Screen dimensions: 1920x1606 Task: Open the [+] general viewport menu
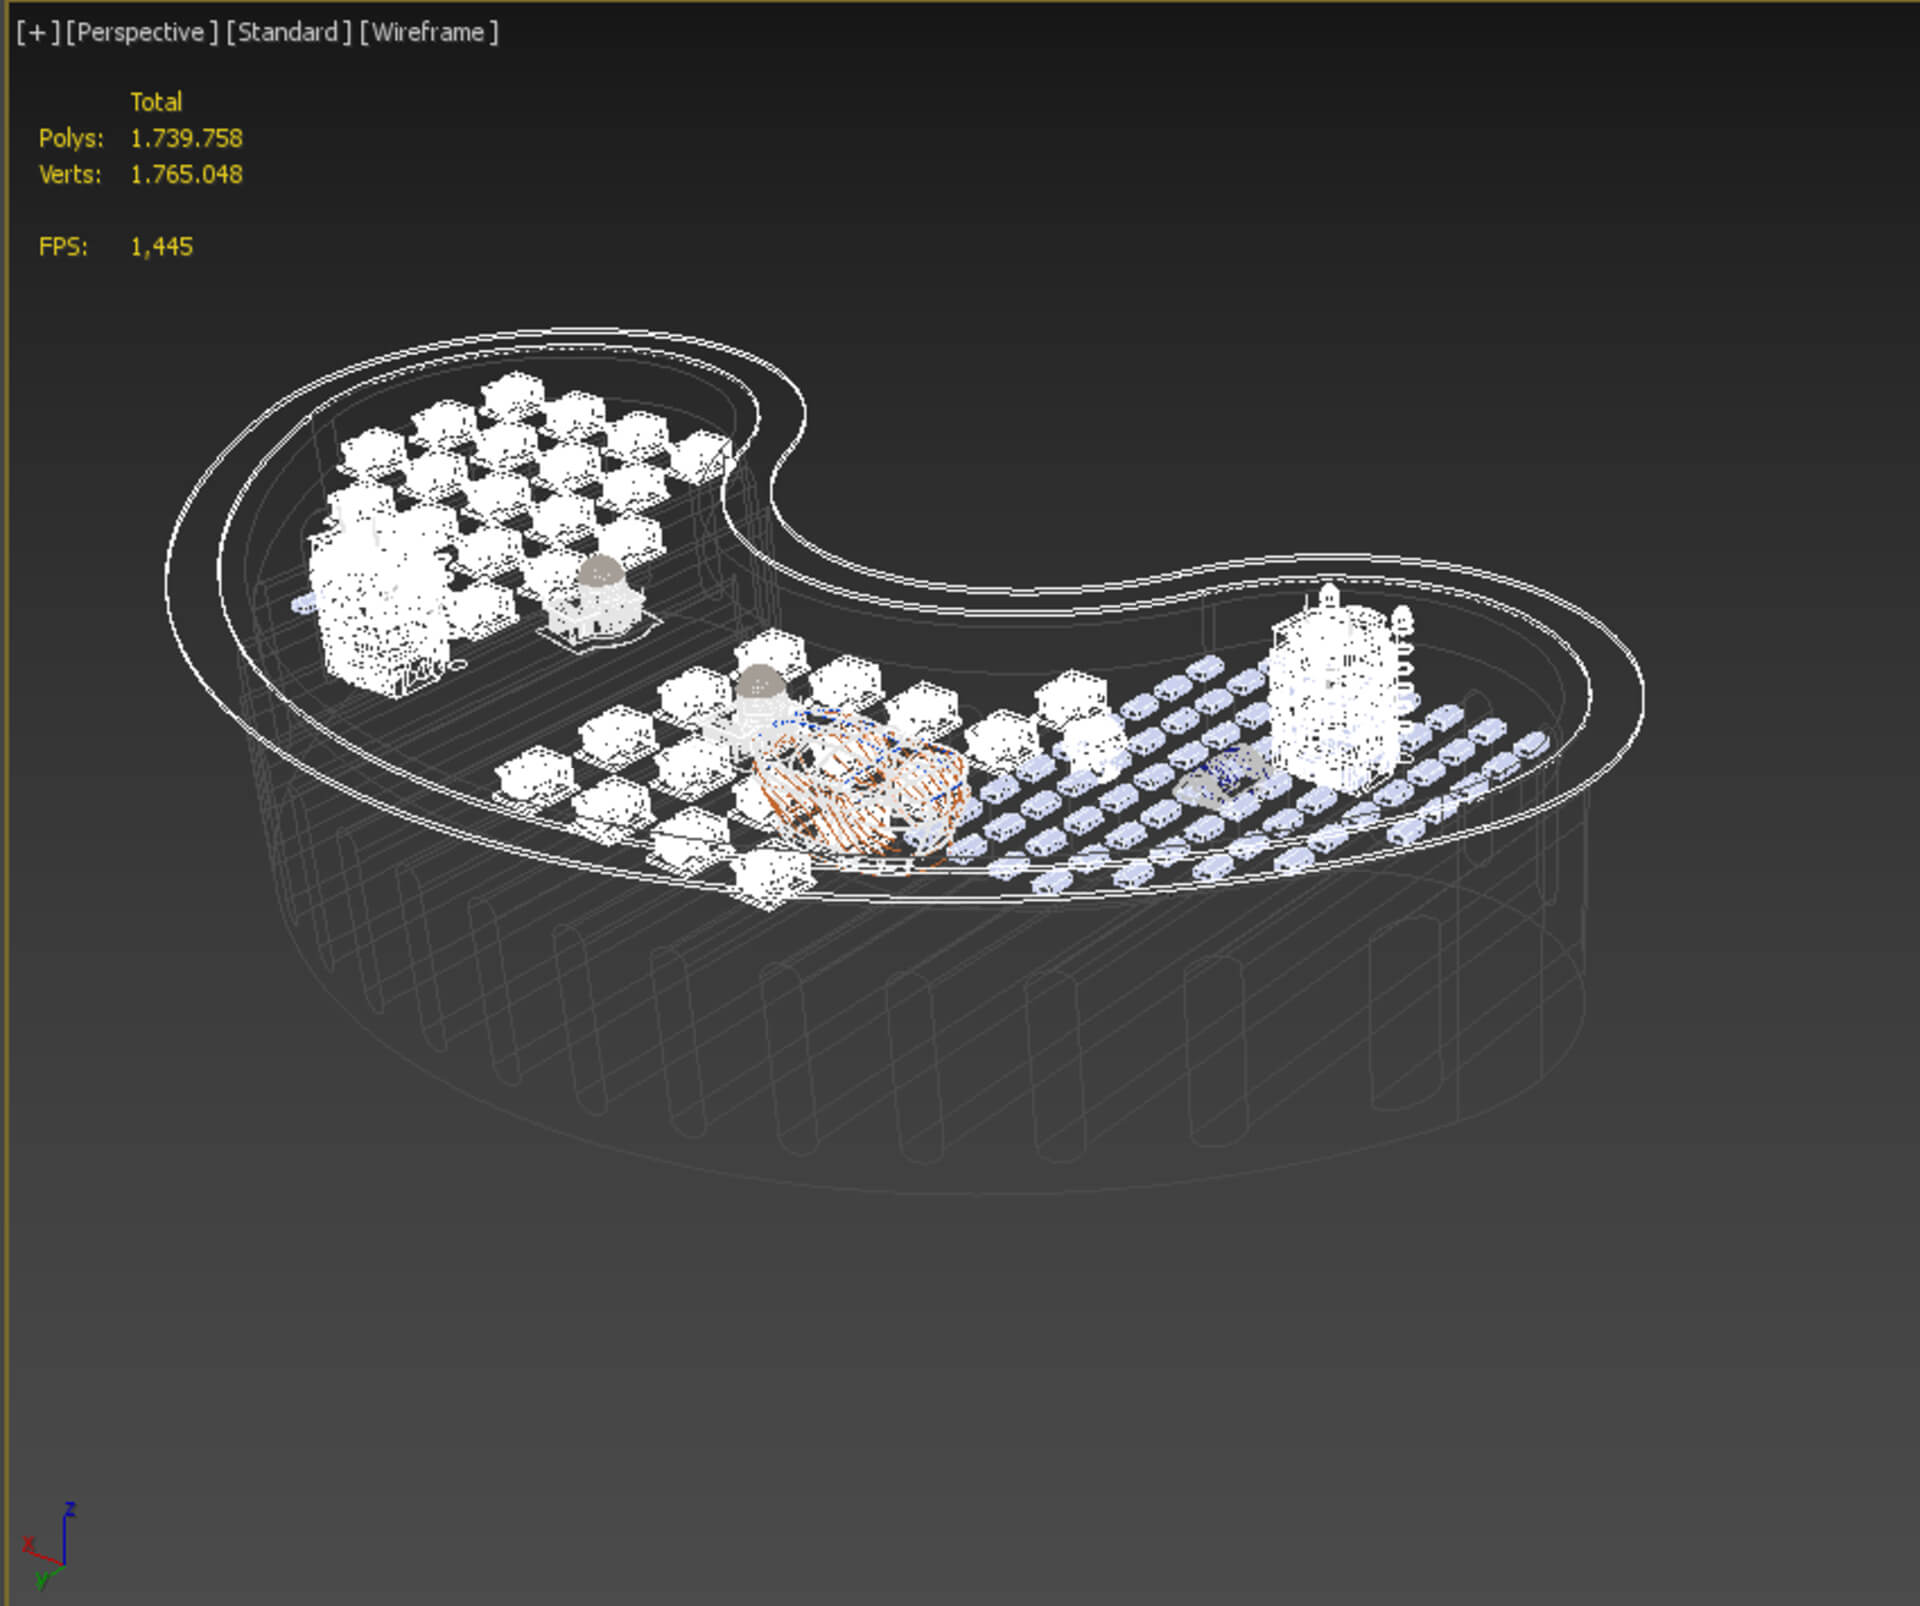point(37,32)
